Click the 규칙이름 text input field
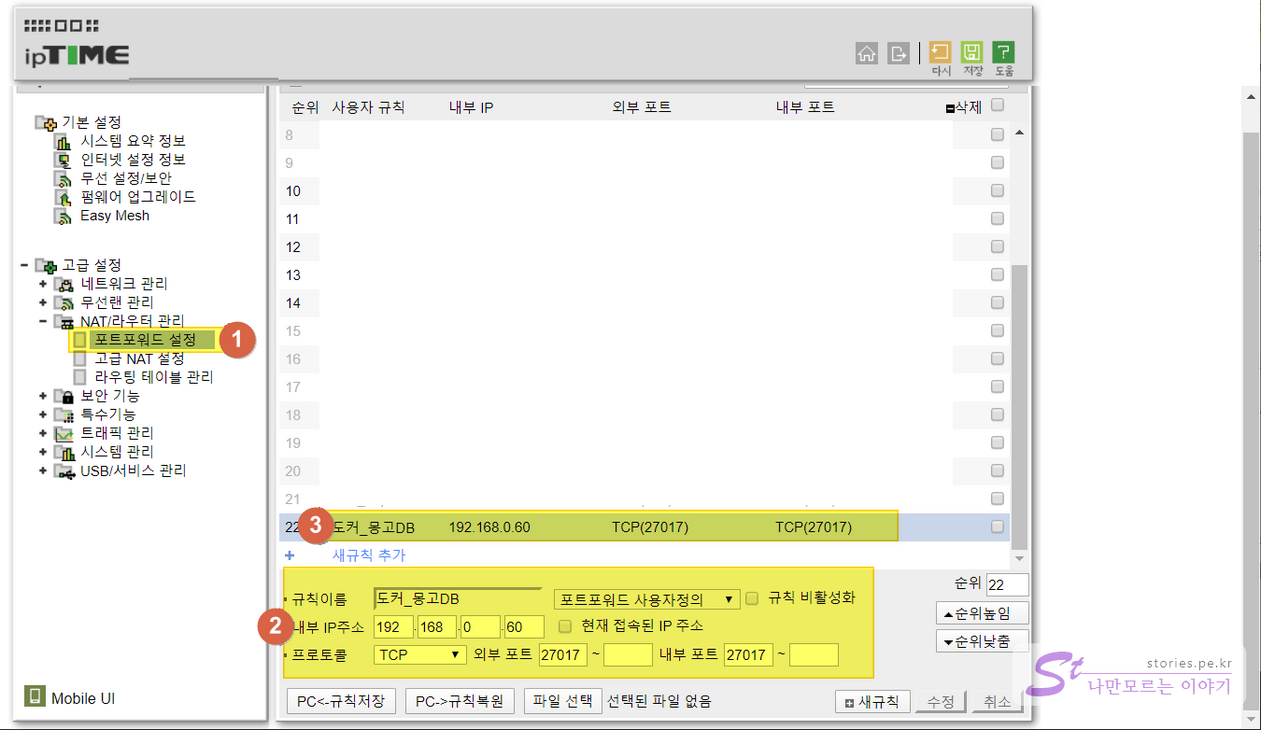 click(x=457, y=599)
